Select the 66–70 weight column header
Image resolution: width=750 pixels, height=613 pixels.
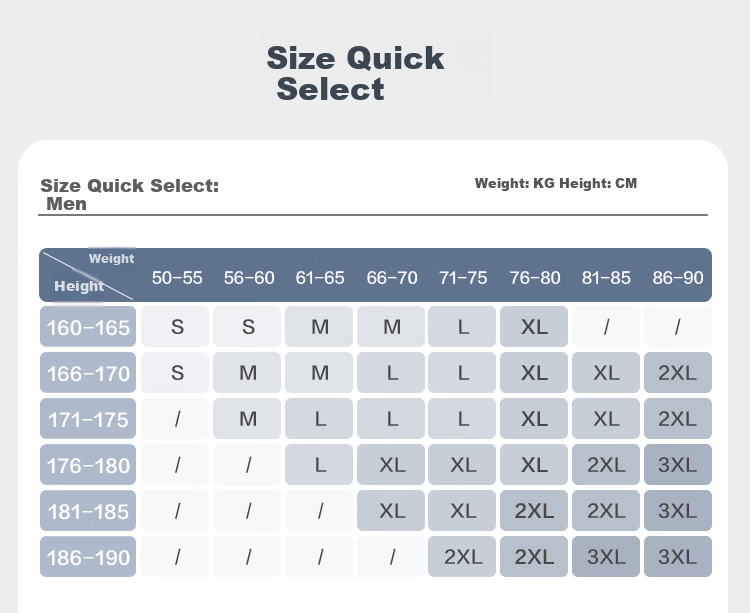pos(392,278)
